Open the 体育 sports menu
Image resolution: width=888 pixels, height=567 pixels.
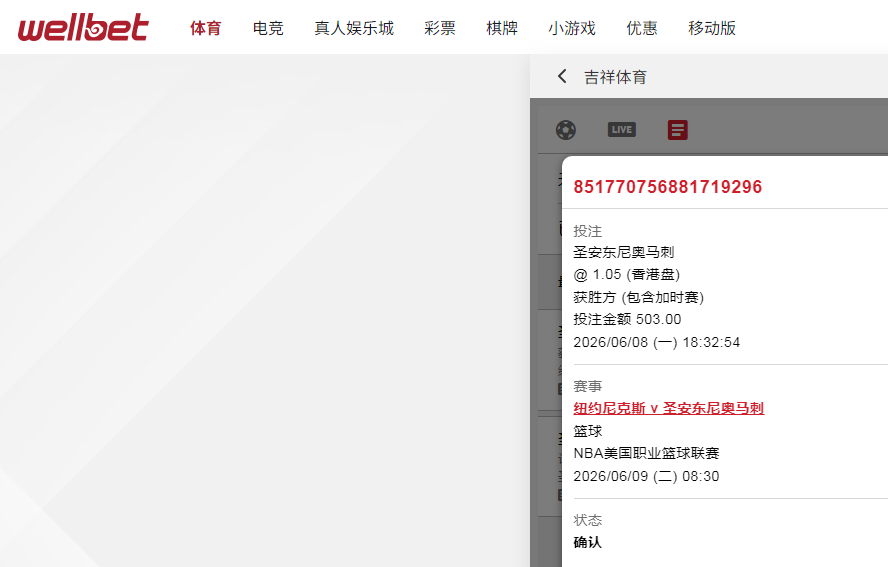[206, 28]
